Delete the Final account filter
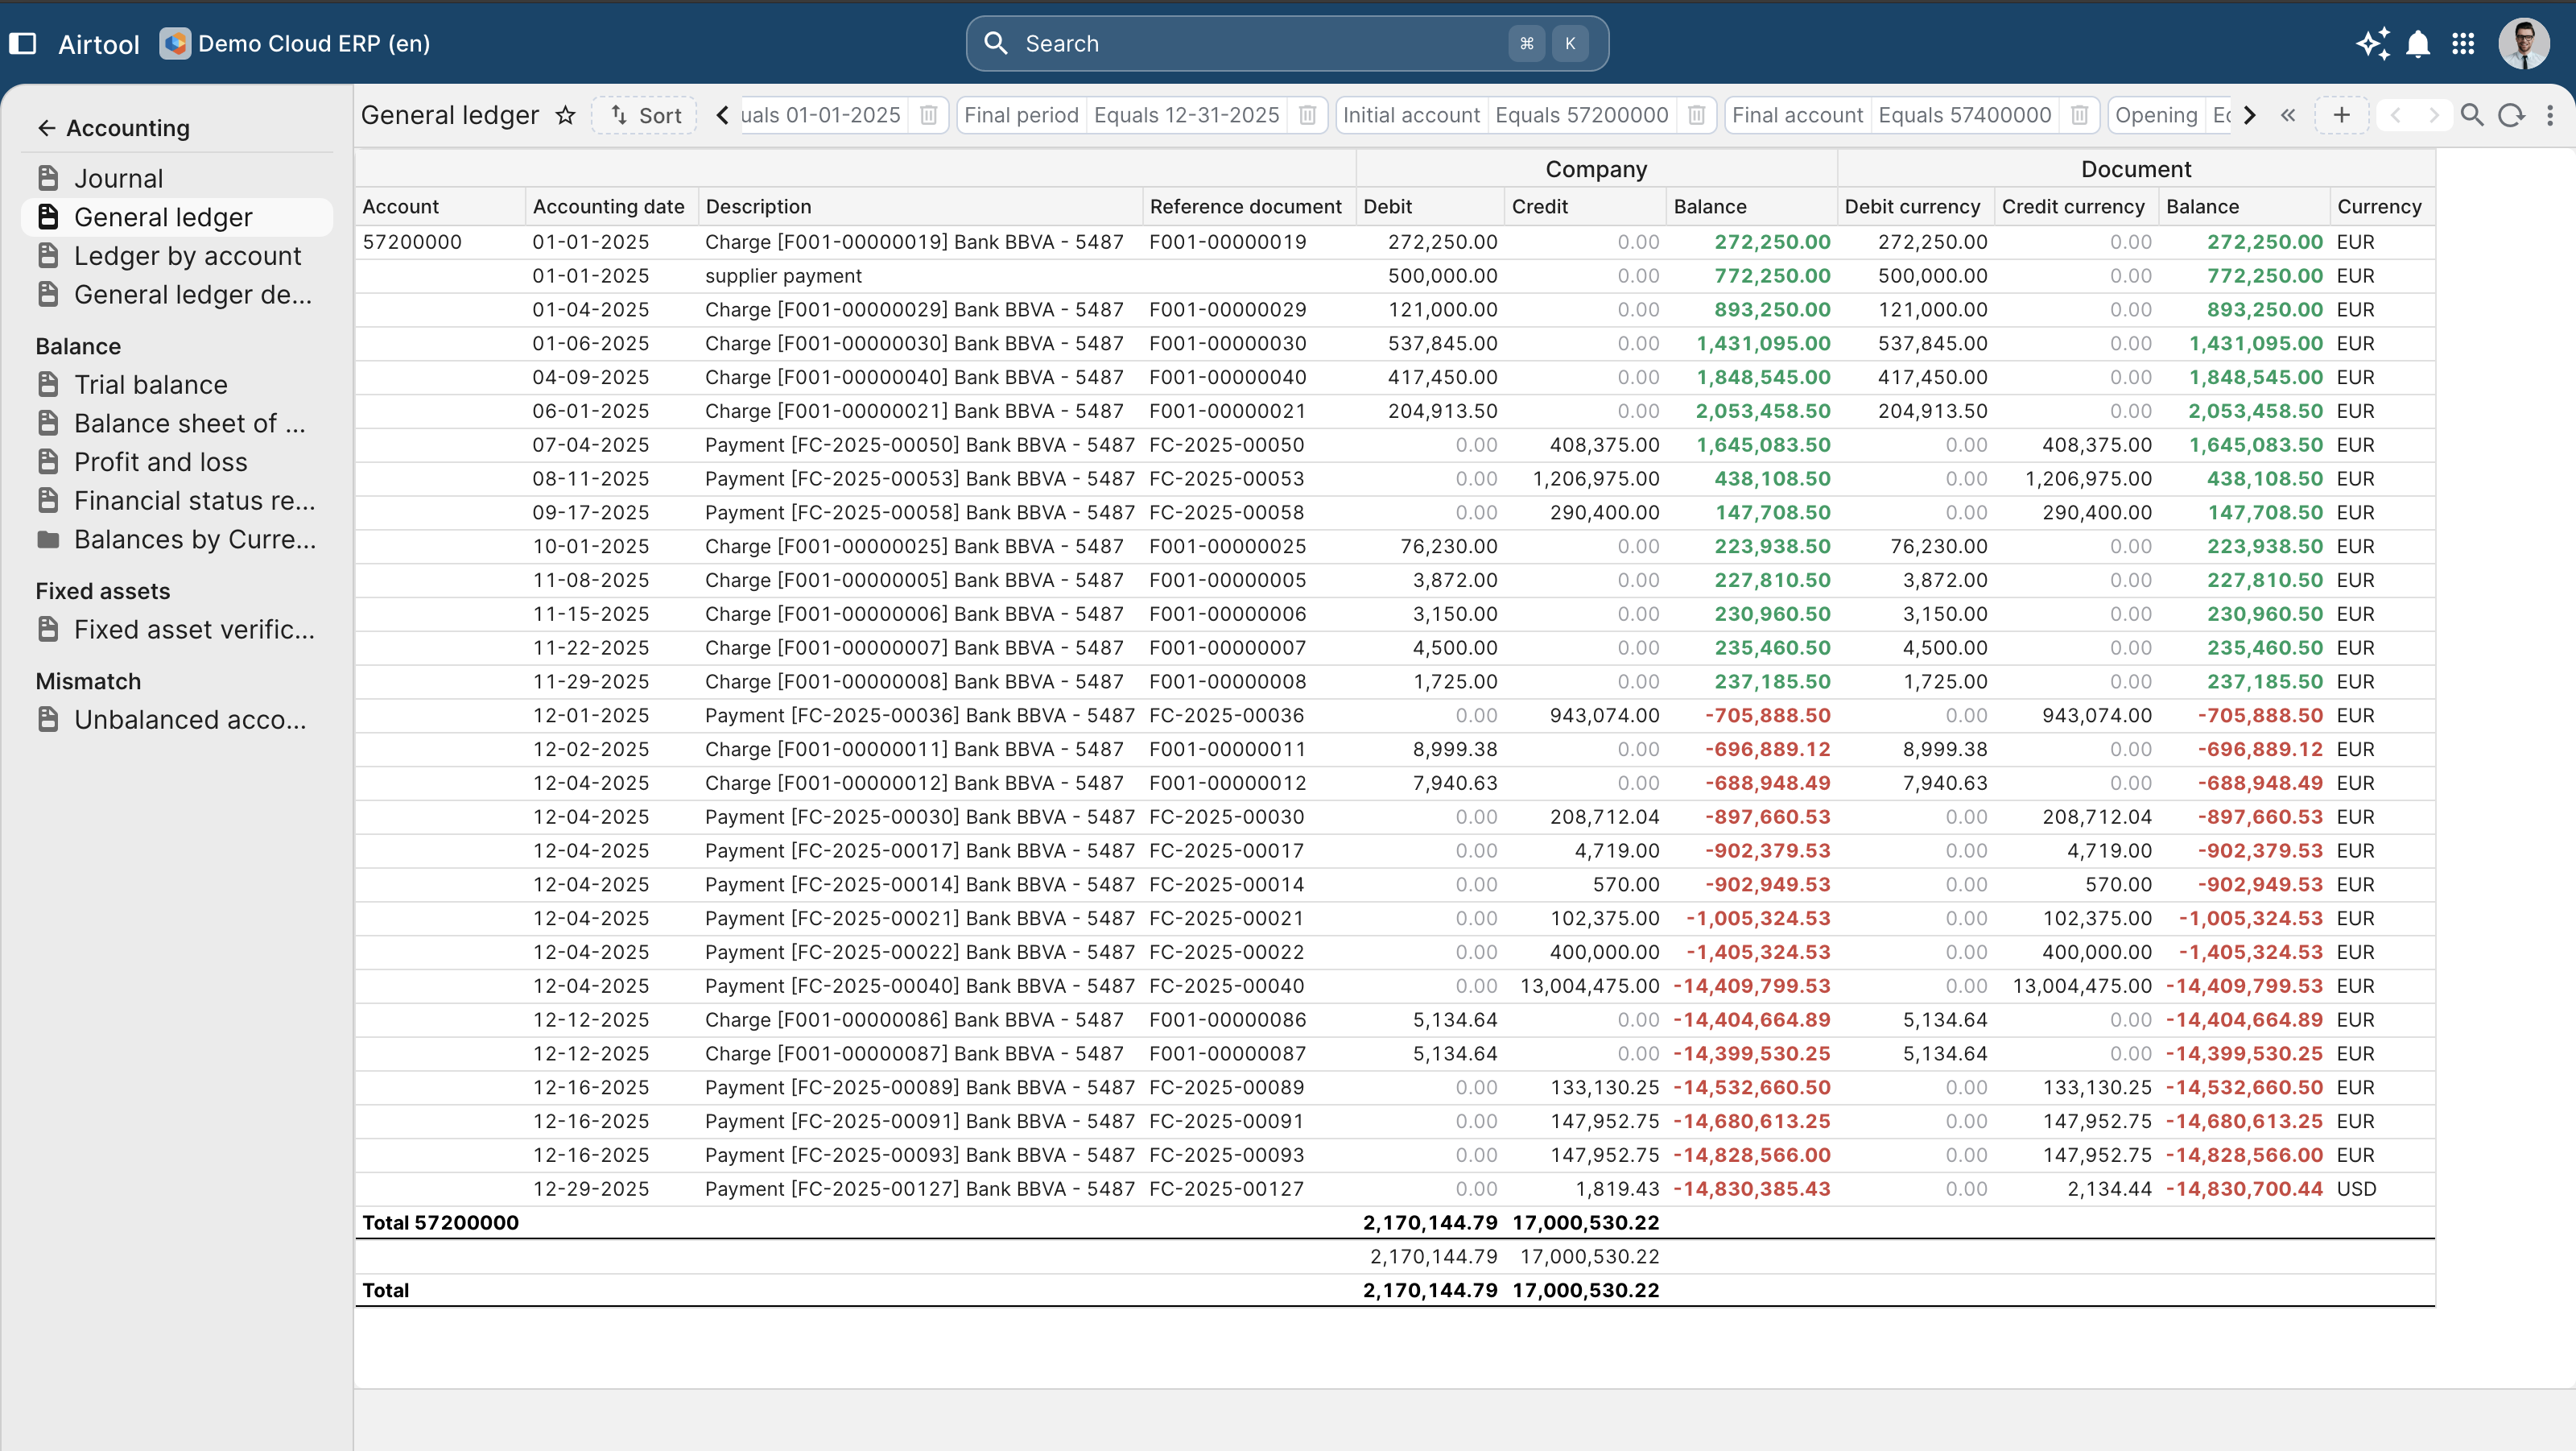 [2079, 115]
